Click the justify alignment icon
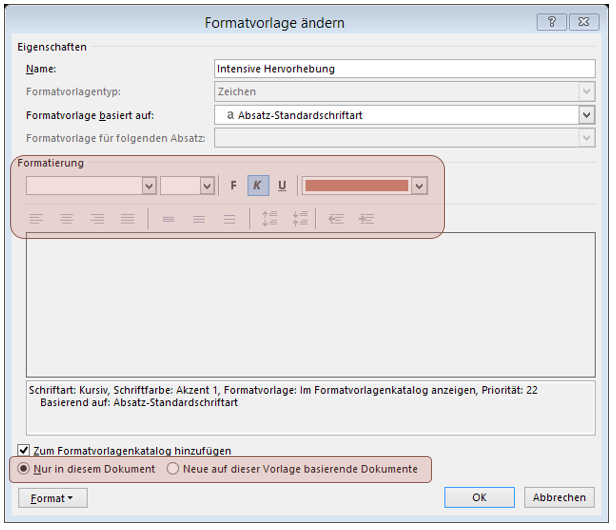Viewport: 616px width, 530px height. pos(127,219)
